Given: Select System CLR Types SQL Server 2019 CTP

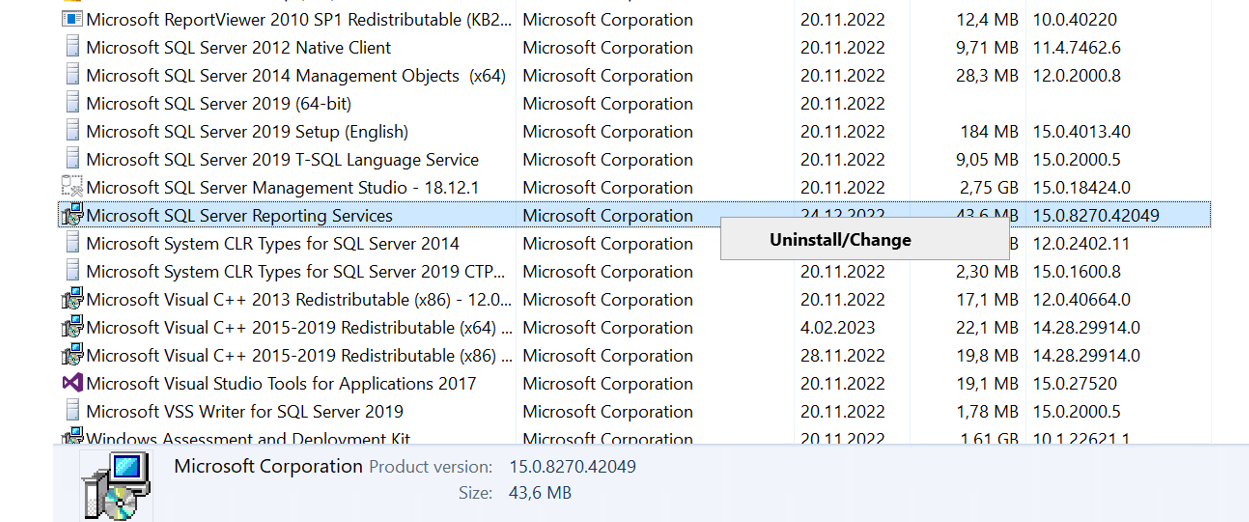Looking at the screenshot, I should [x=634, y=271].
